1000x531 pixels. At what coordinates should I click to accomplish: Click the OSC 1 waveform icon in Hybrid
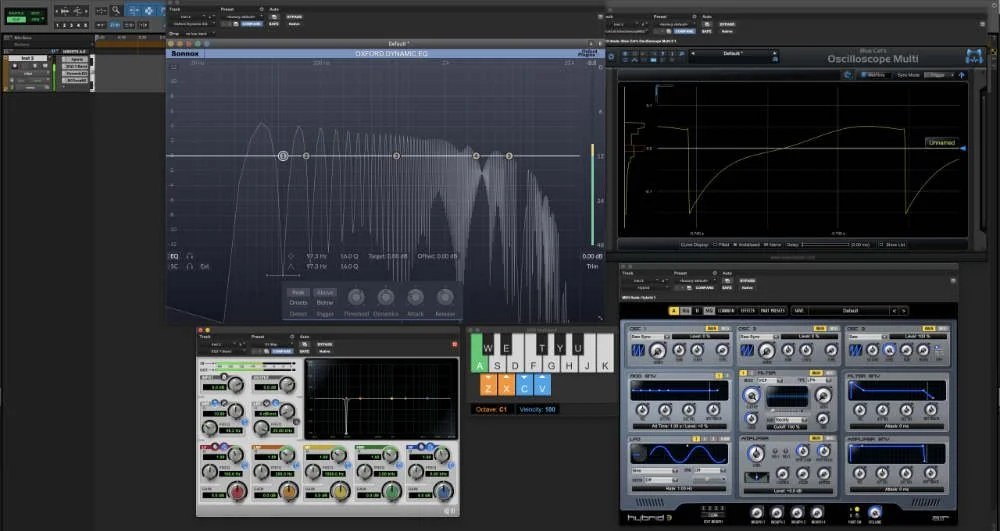click(638, 351)
